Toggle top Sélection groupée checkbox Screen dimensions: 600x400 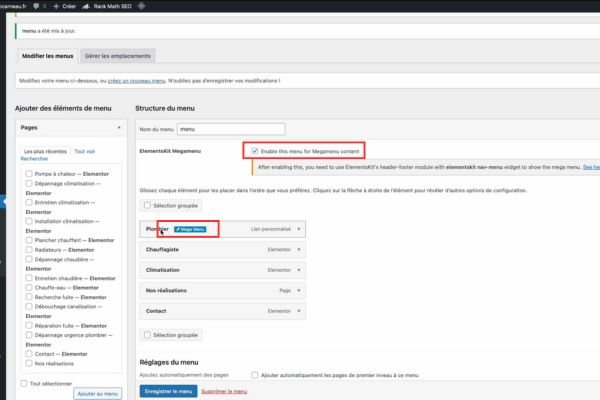[x=149, y=203]
